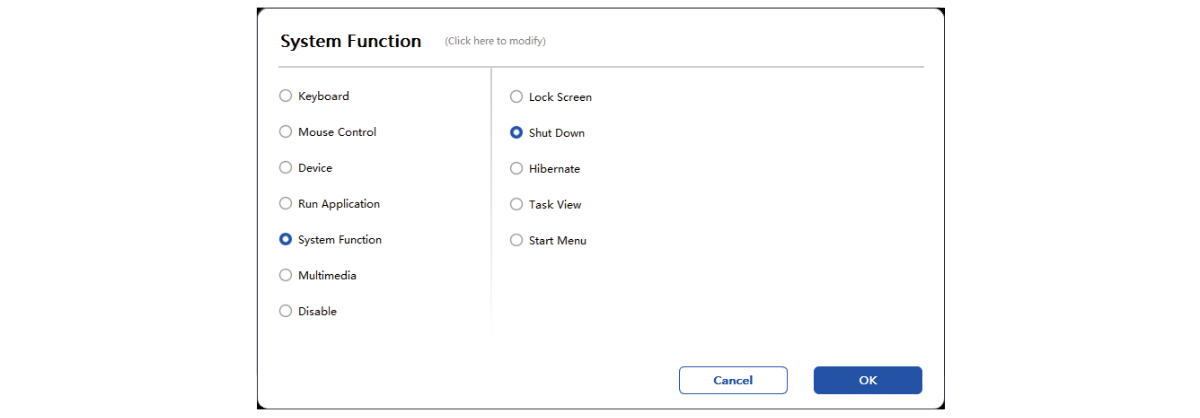The height and width of the screenshot is (418, 1200).
Task: Click the System Function dialog title
Action: [351, 41]
